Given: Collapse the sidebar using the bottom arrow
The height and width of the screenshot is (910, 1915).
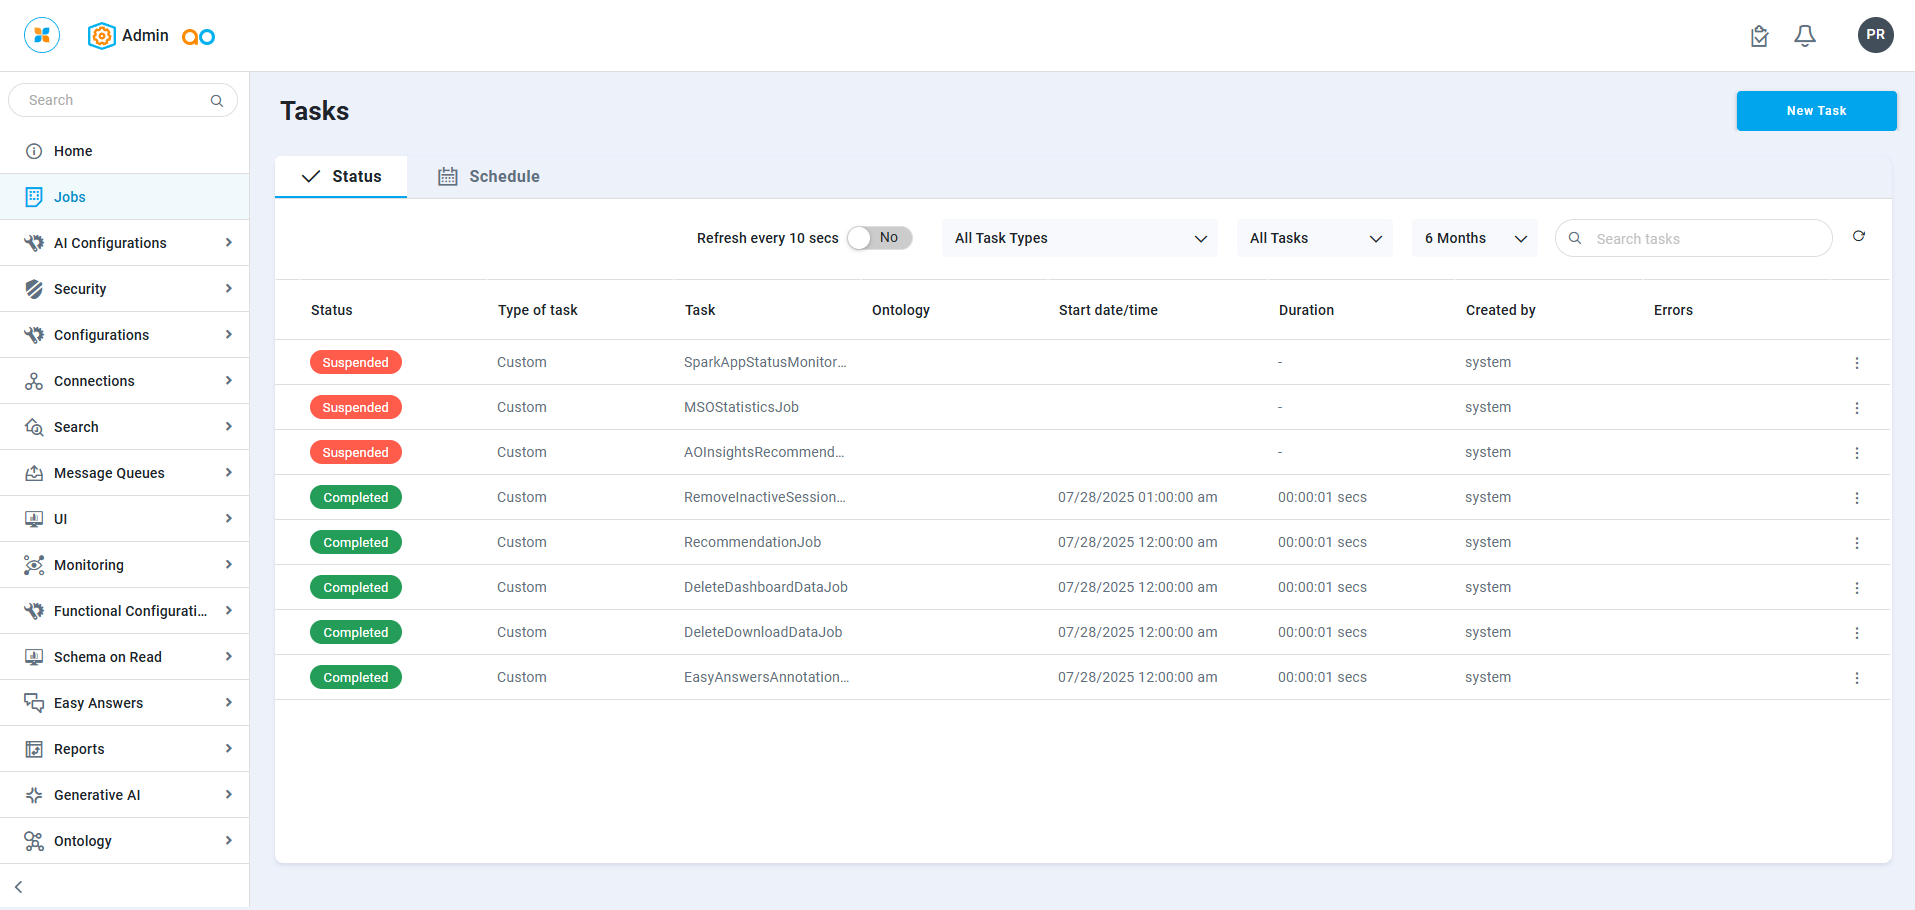Looking at the screenshot, I should pyautogui.click(x=19, y=887).
